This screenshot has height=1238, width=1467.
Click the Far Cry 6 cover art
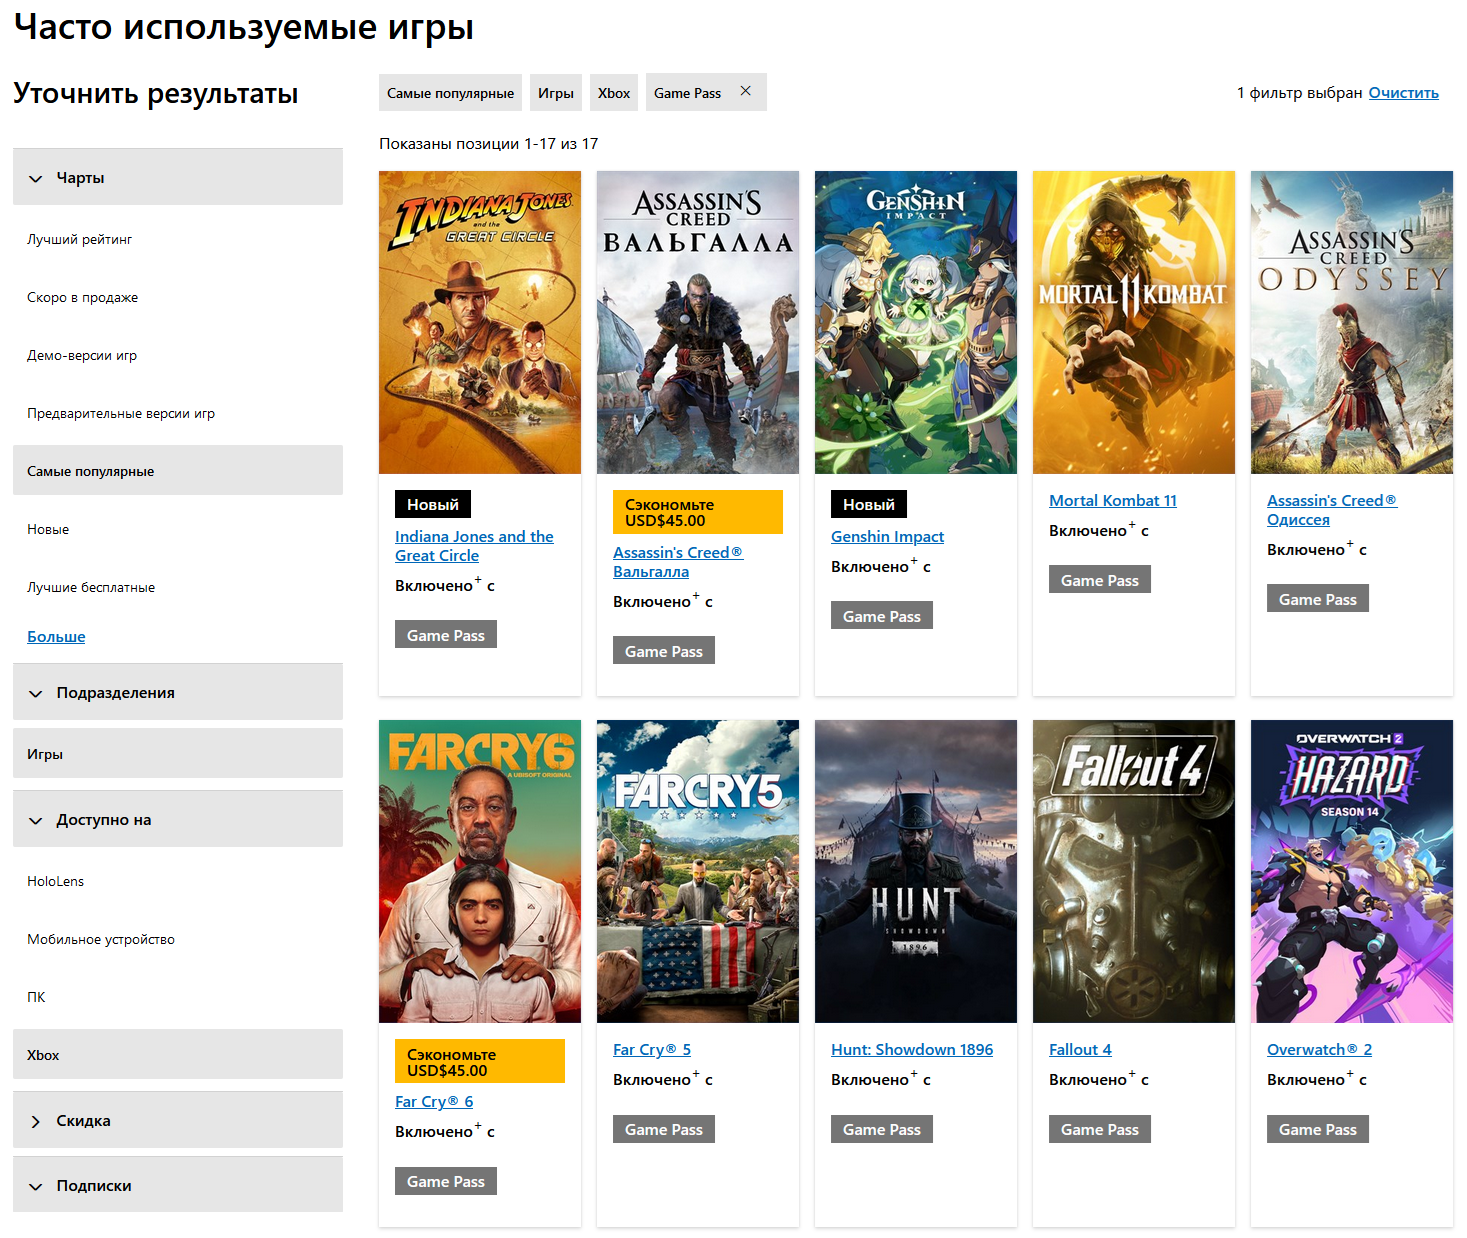click(x=480, y=871)
